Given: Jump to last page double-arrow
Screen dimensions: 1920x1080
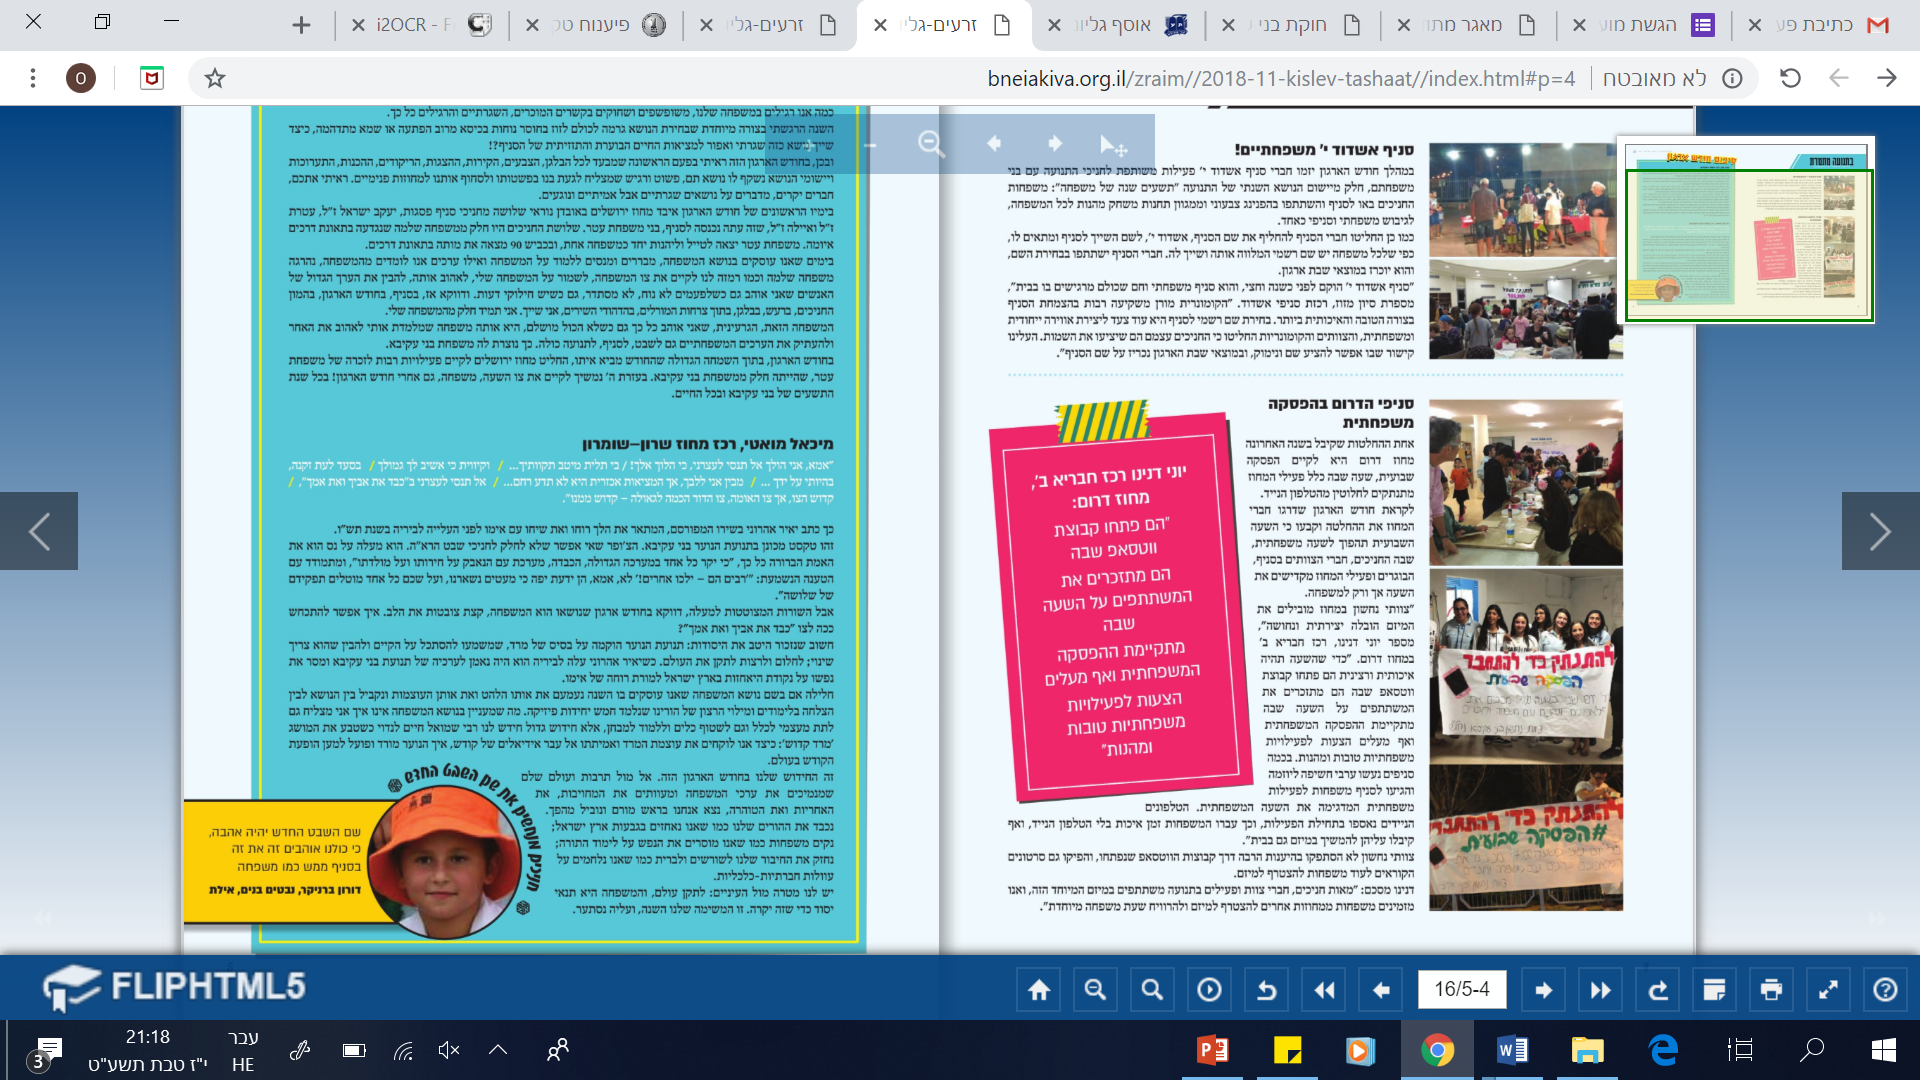Looking at the screenshot, I should click(x=1601, y=990).
